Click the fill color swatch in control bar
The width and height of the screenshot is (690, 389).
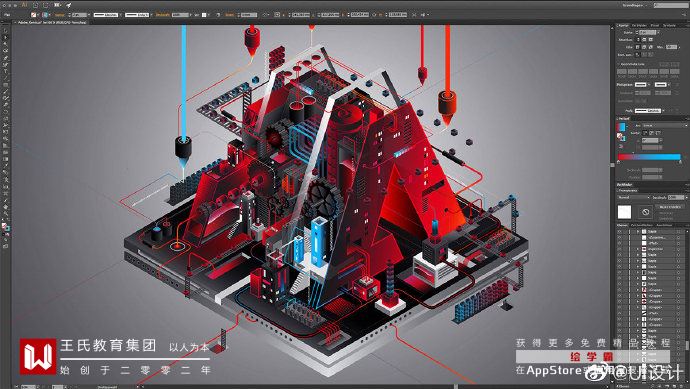coord(33,15)
